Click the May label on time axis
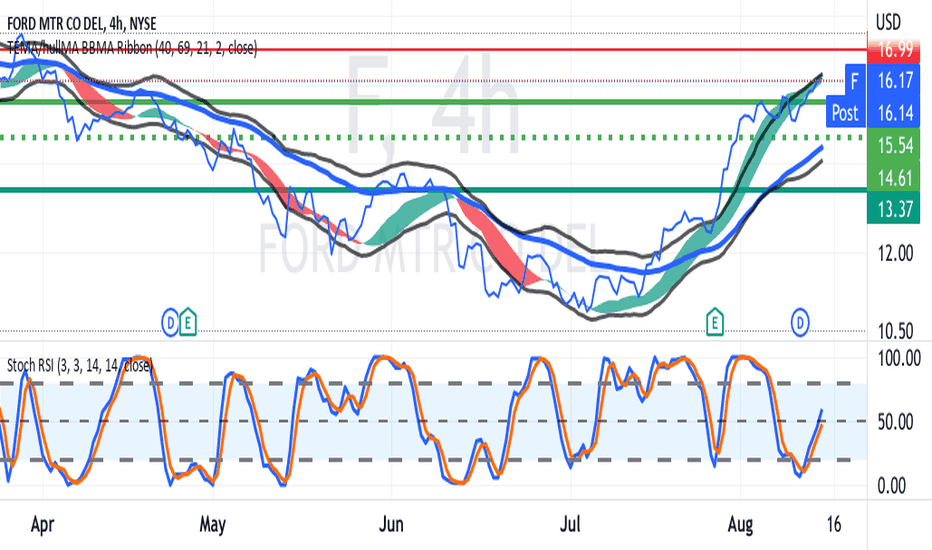 [213, 525]
